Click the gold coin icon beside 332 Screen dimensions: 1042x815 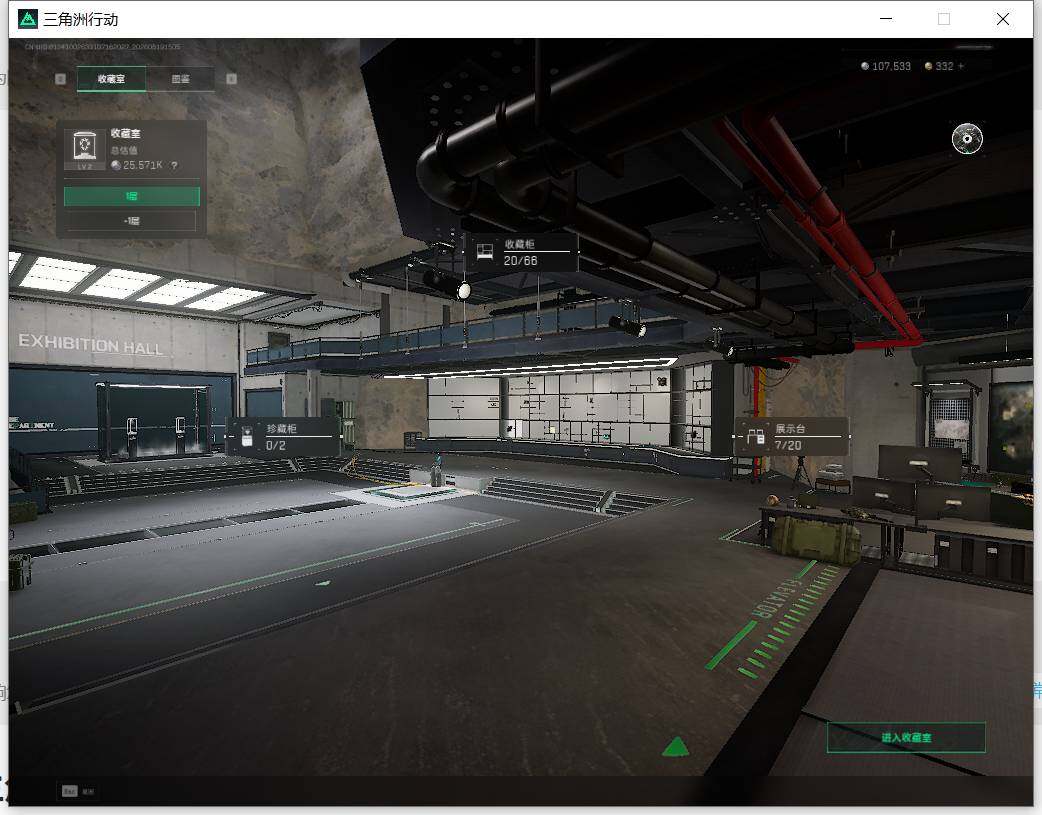tap(928, 66)
